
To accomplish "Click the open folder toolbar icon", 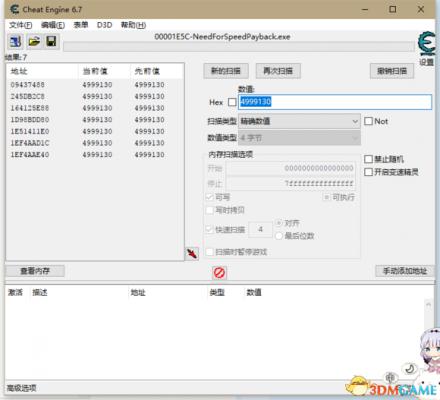I will pyautogui.click(x=34, y=42).
